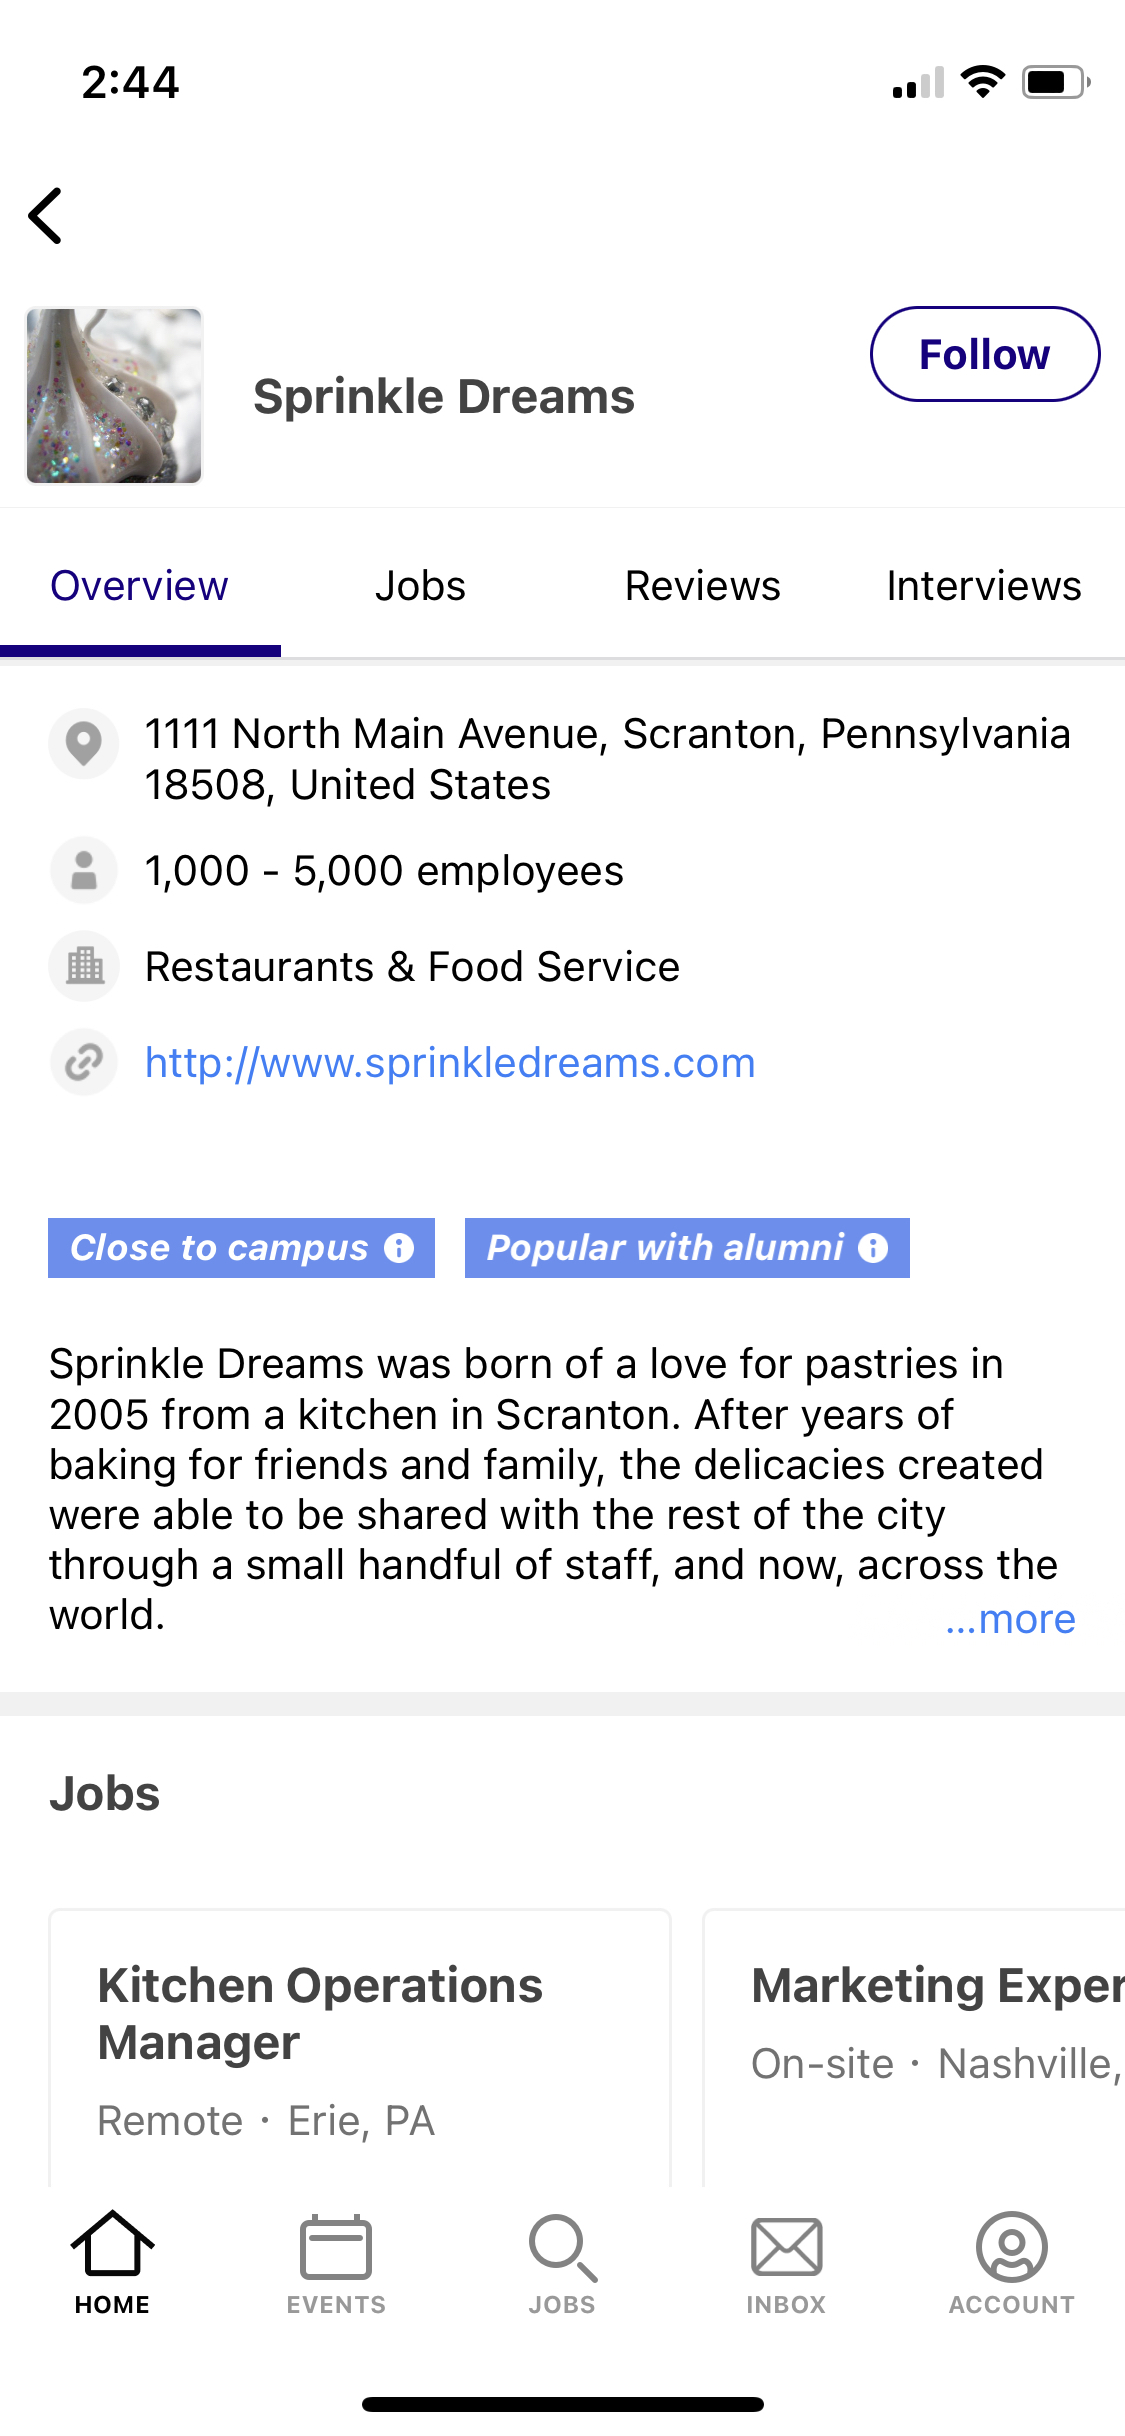Tap the employees person icon
Screen dimensions: 1125x2436
(84, 870)
